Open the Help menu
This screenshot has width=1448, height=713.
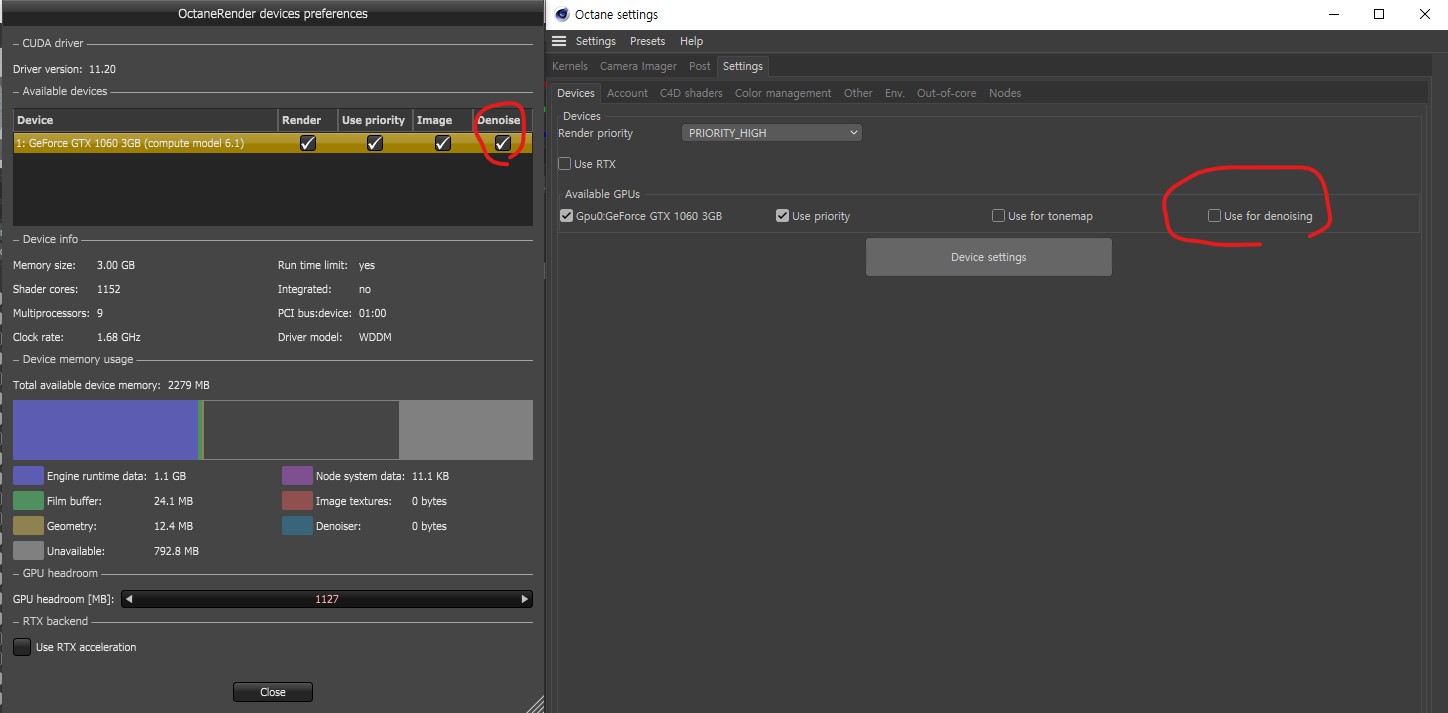(691, 41)
